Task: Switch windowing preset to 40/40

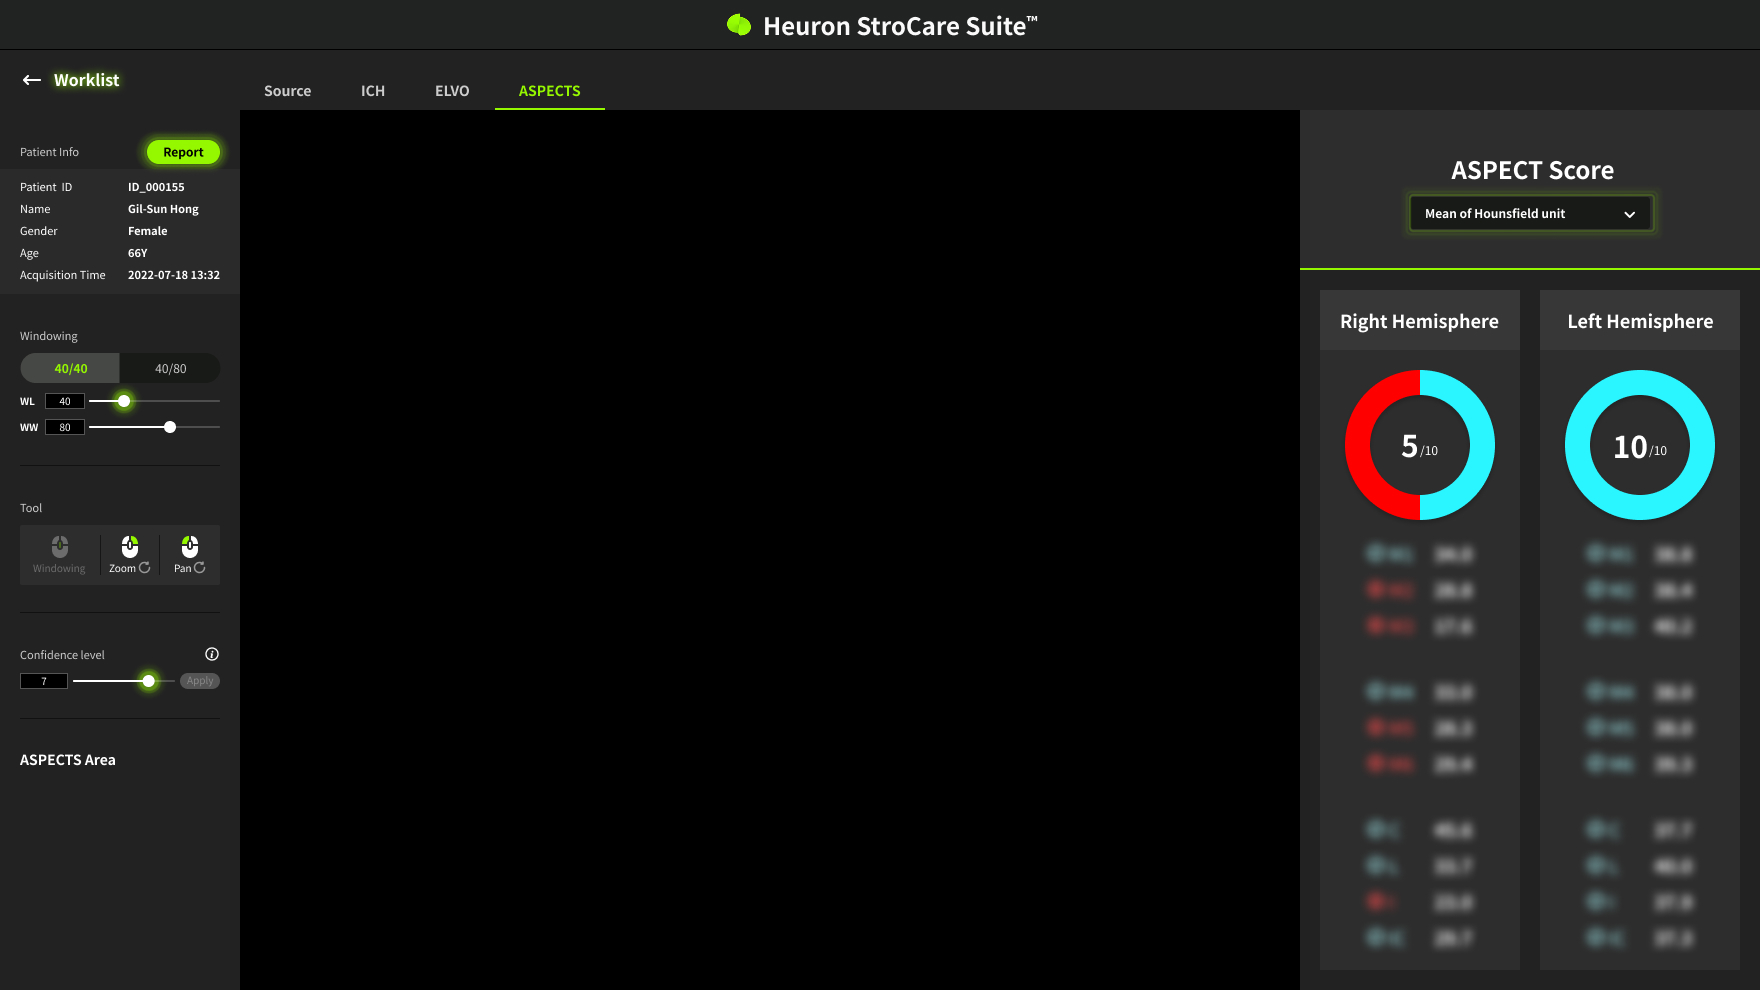Action: pyautogui.click(x=70, y=368)
